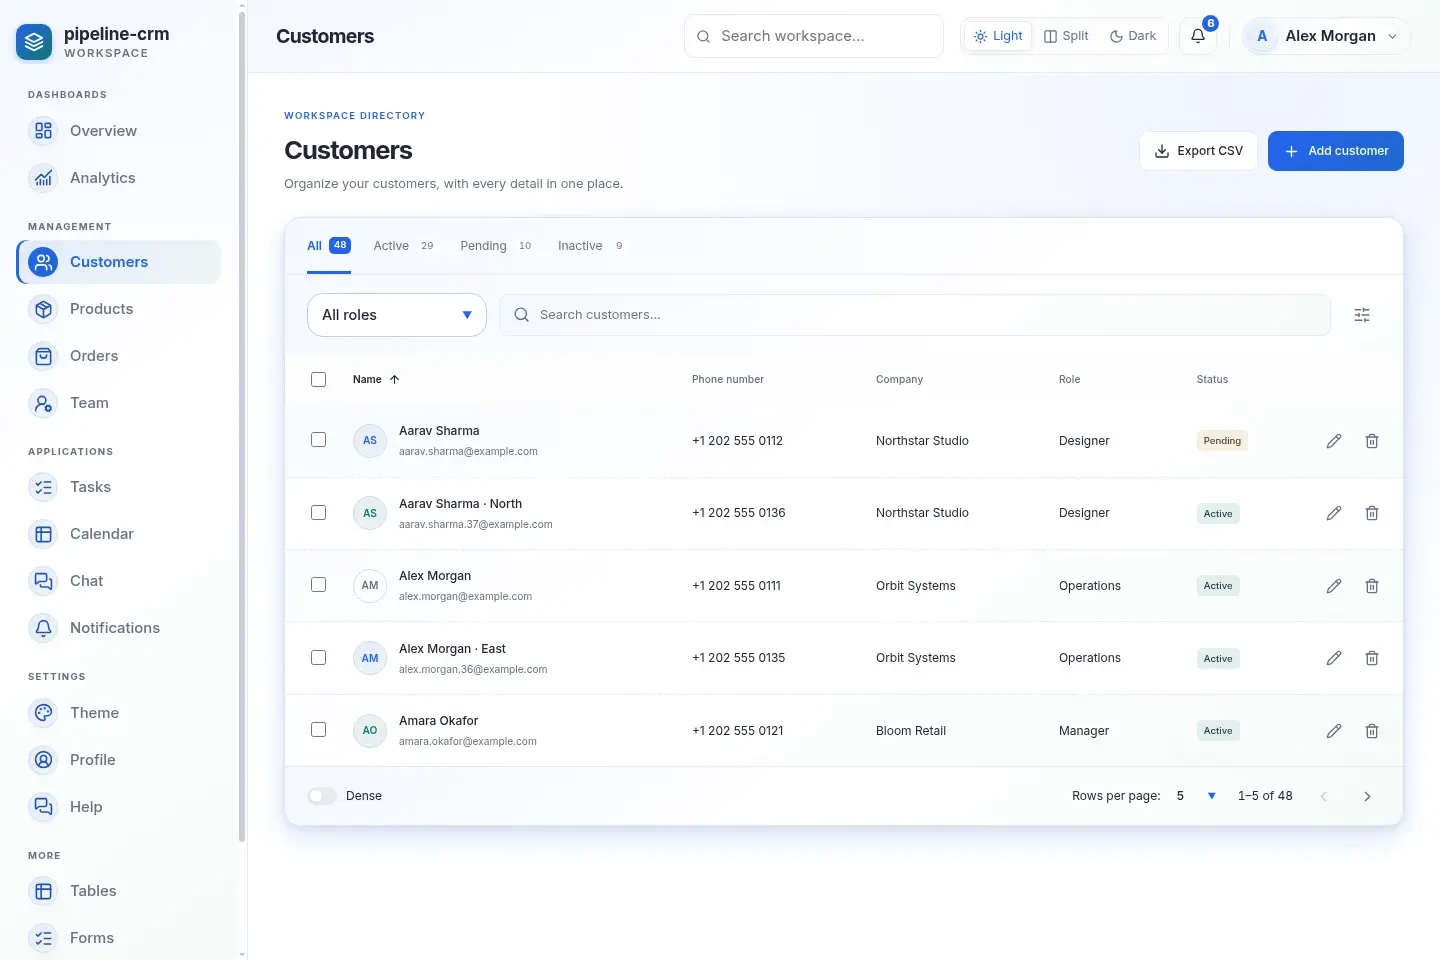The image size is (1440, 960).
Task: Tick checkbox for Alex Morgan · East
Action: [x=319, y=658]
